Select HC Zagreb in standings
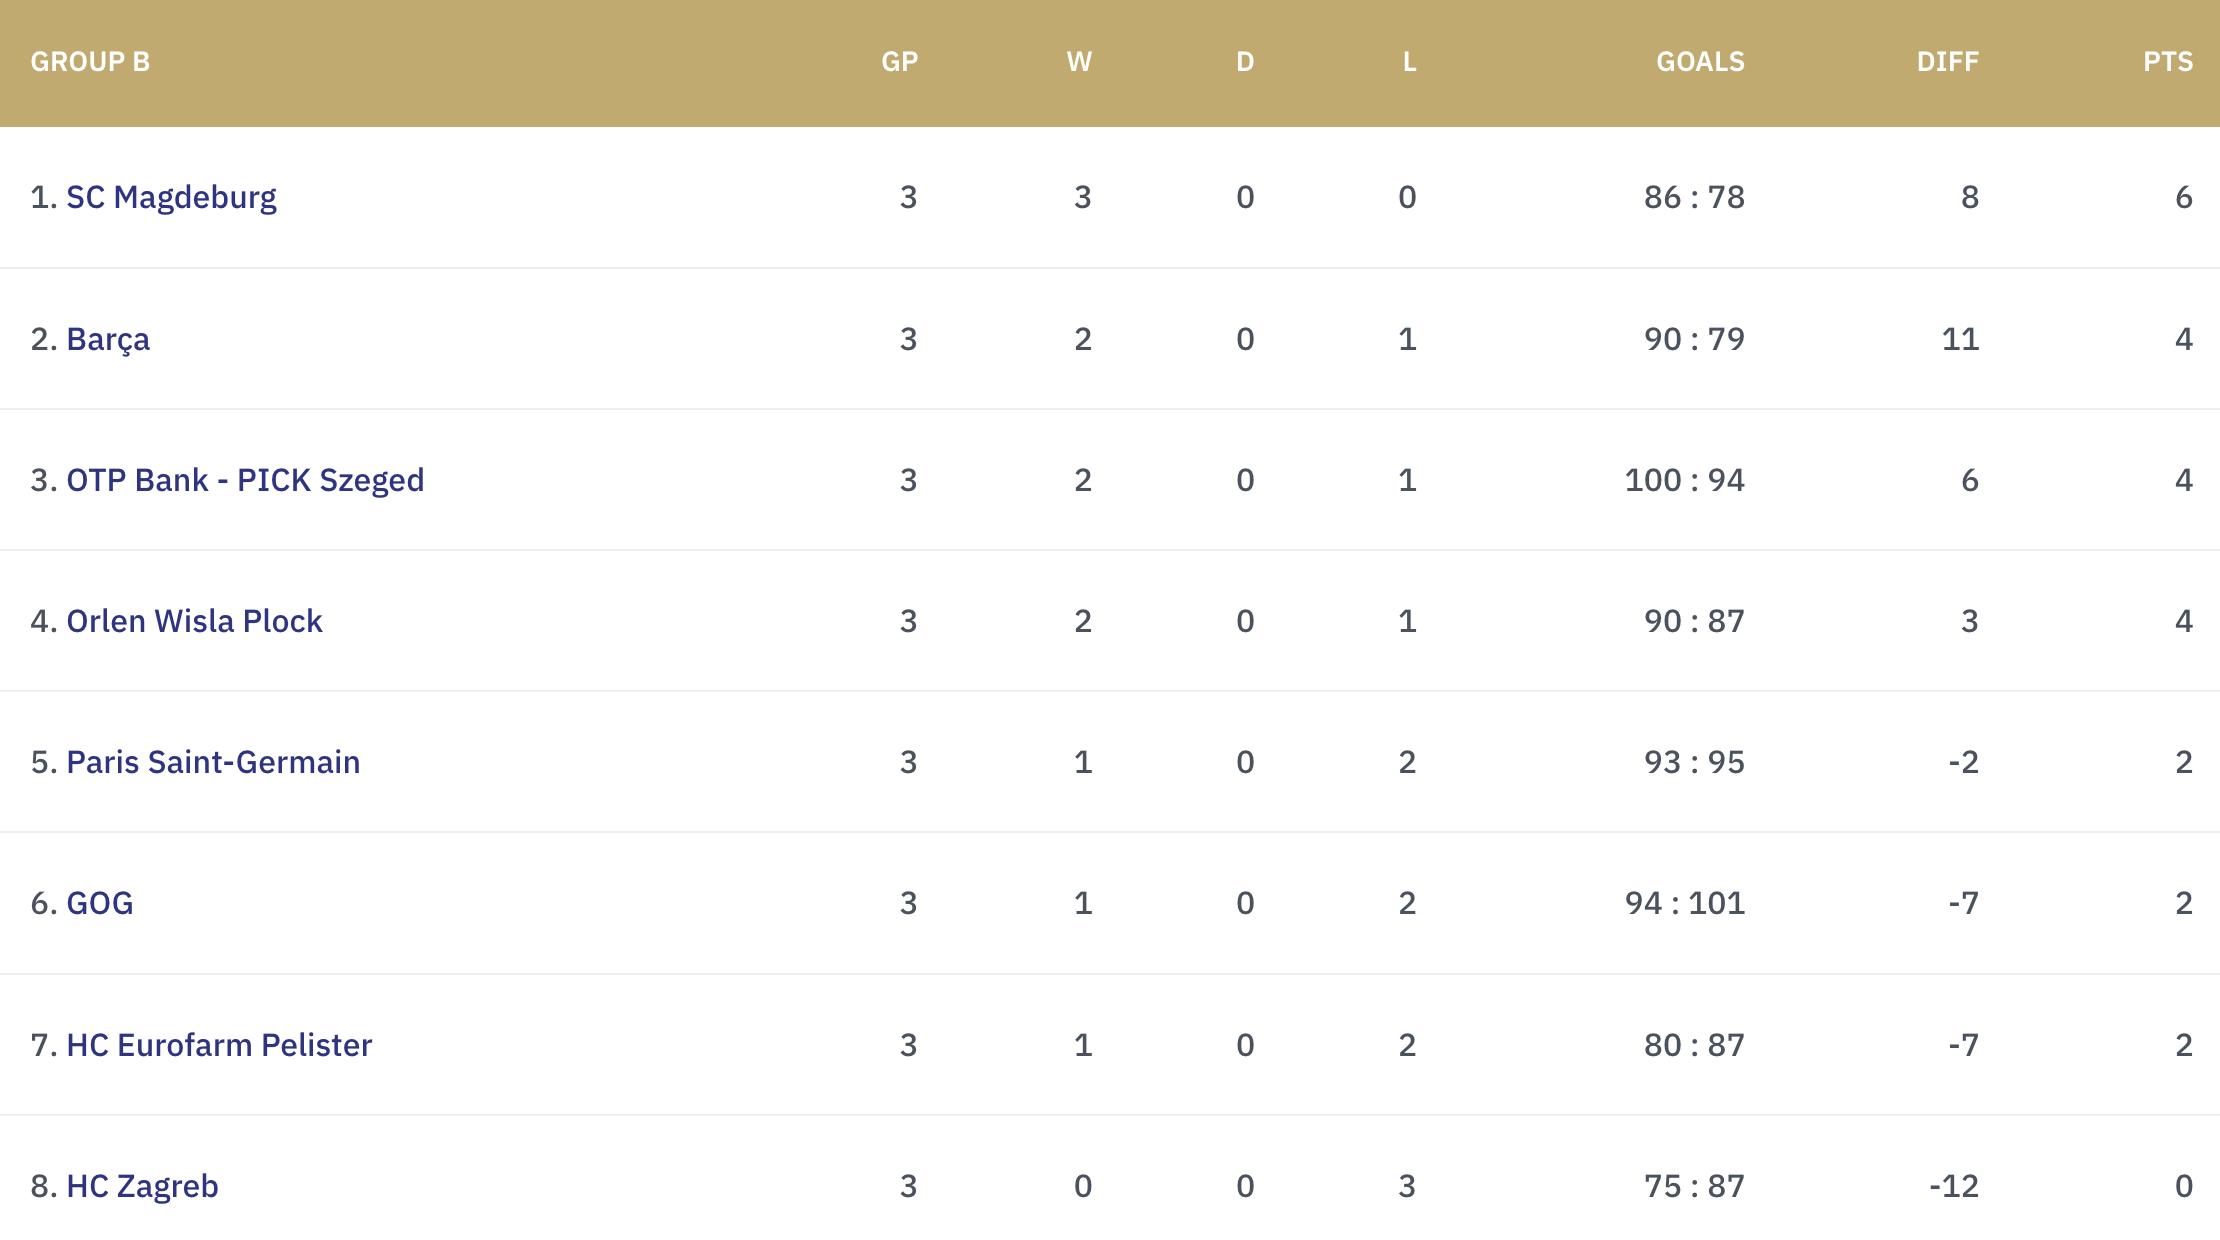Image resolution: width=2220 pixels, height=1240 pixels. [x=142, y=1186]
